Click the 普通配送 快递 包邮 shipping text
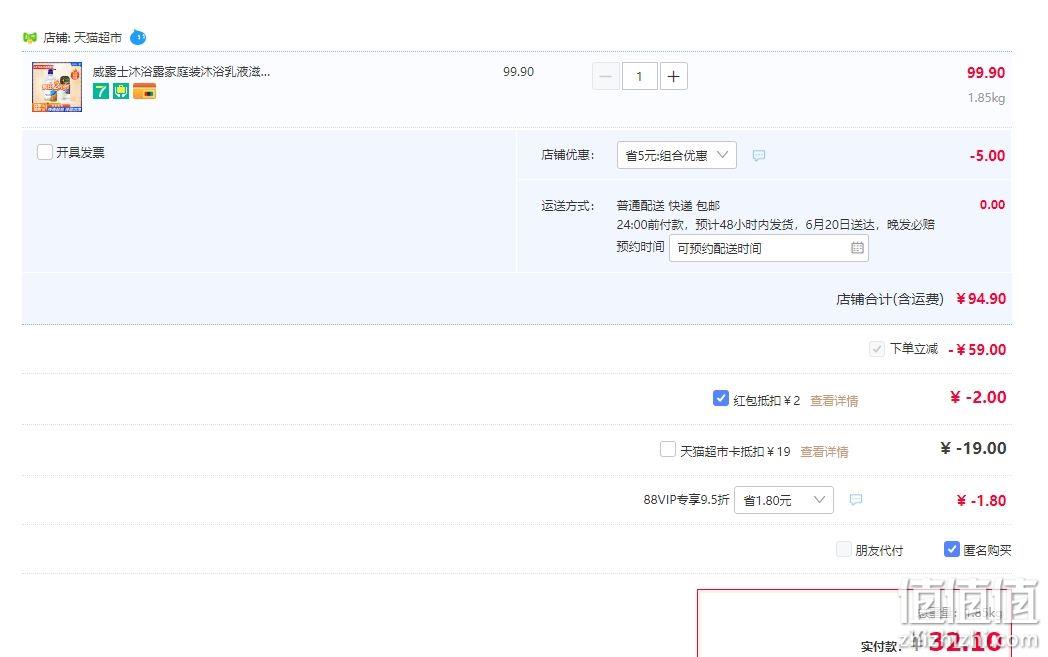 [x=668, y=206]
